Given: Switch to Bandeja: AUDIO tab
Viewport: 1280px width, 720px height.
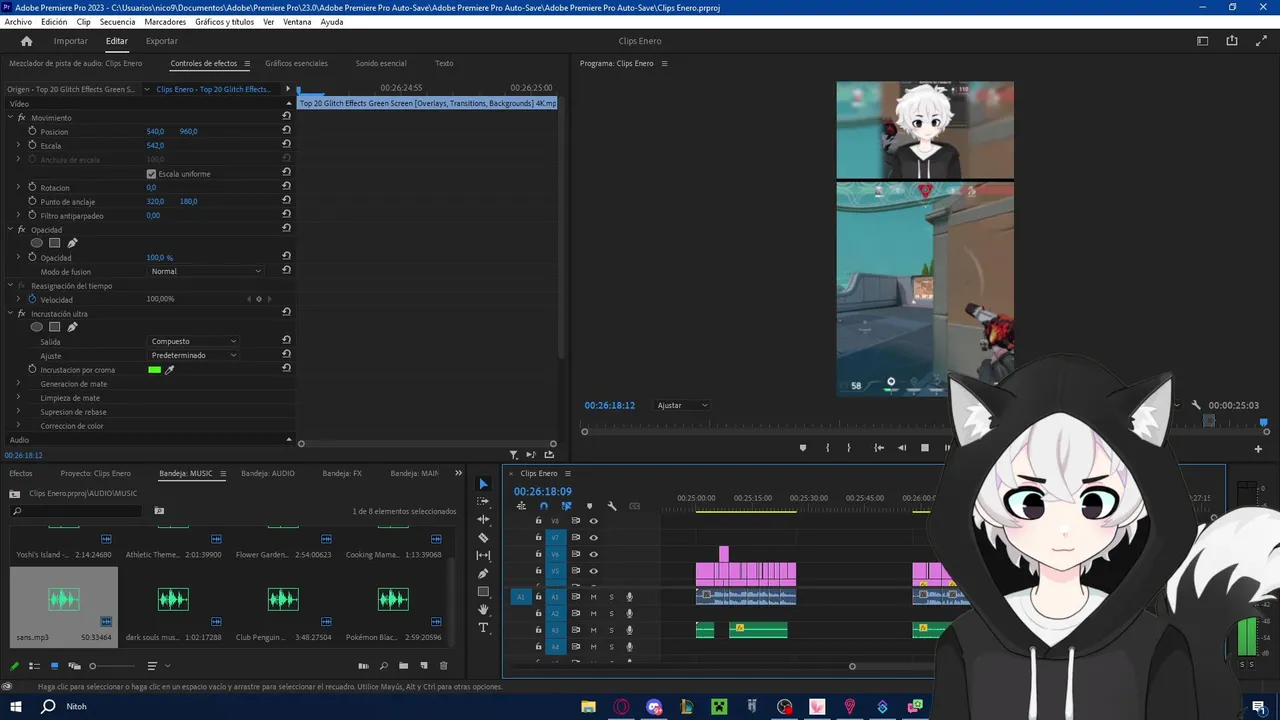Looking at the screenshot, I should [x=268, y=473].
